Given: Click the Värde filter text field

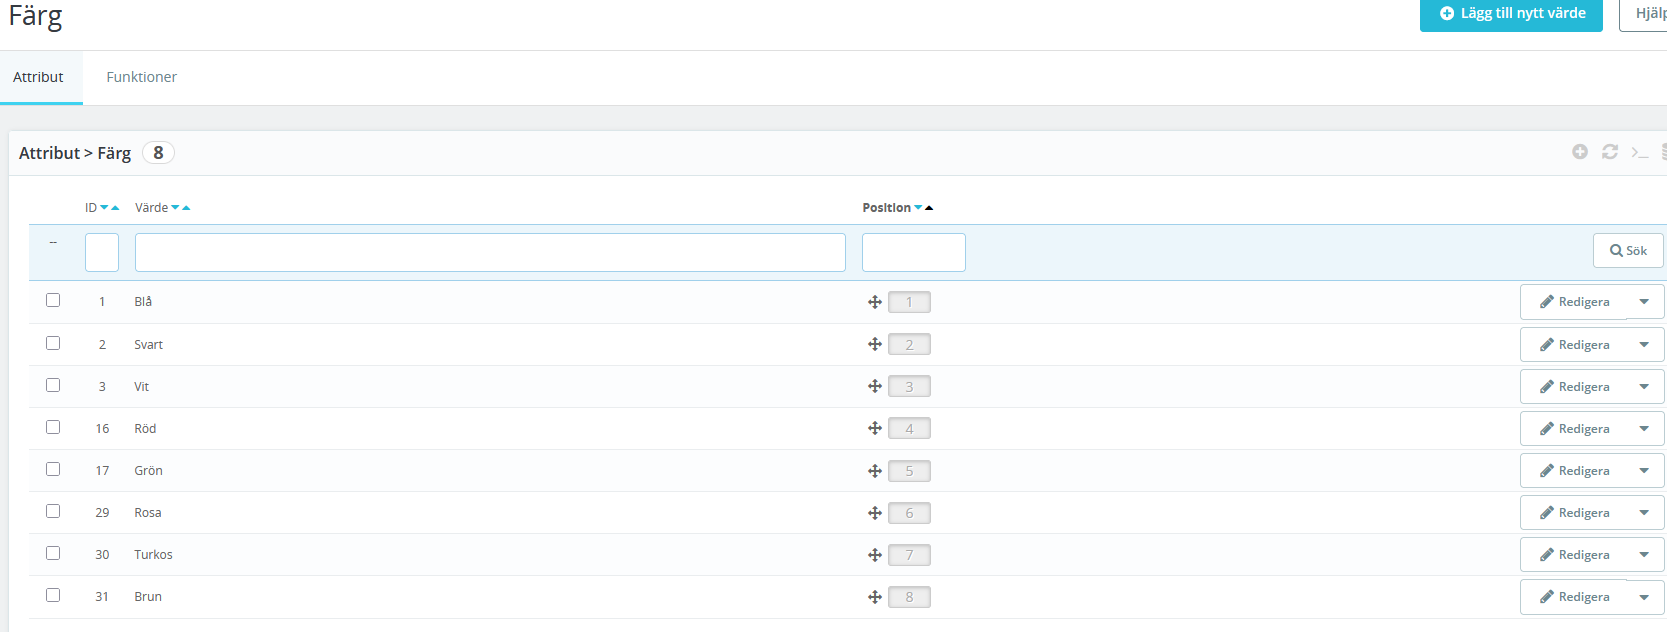Looking at the screenshot, I should (x=490, y=252).
